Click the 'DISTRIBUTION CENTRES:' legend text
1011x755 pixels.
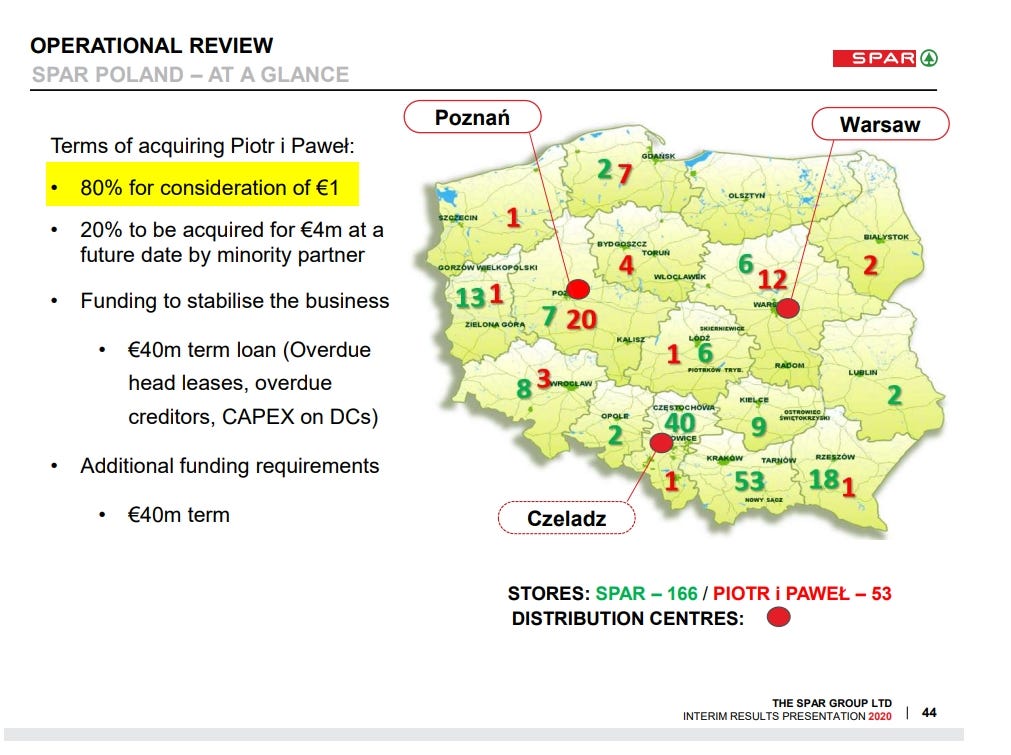[627, 618]
